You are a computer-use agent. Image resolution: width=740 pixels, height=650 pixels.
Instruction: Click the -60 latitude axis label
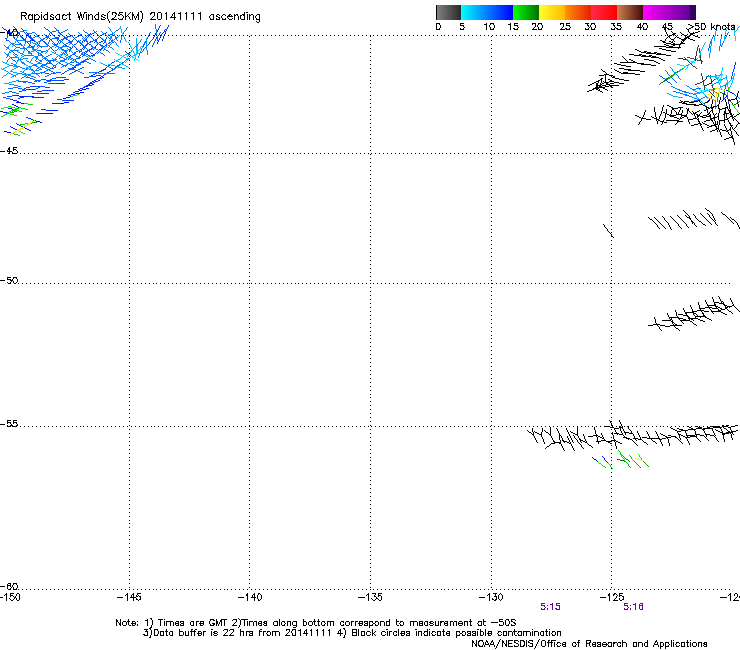tap(9, 586)
